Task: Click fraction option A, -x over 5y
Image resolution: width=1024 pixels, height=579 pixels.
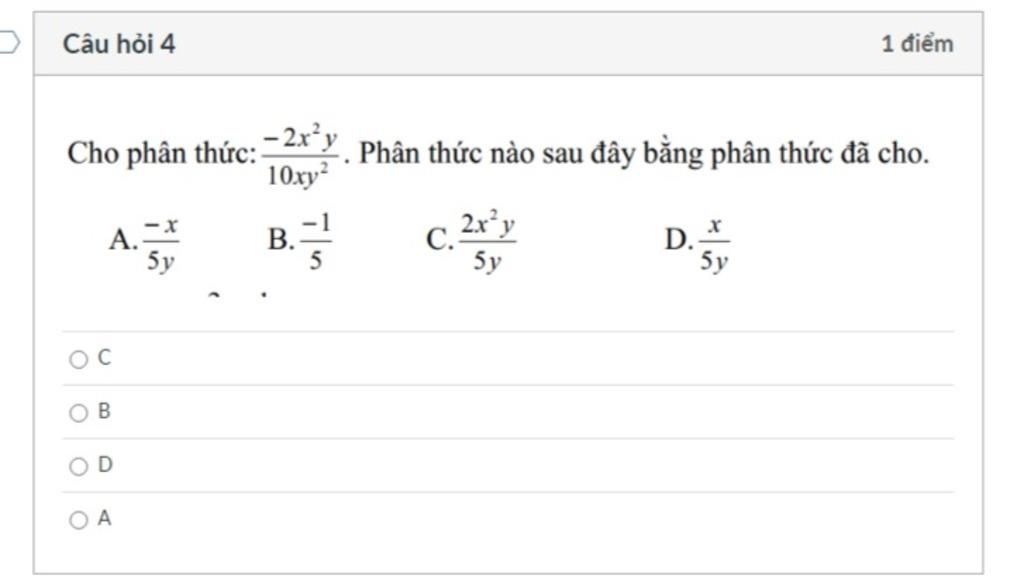Action: click(161, 243)
